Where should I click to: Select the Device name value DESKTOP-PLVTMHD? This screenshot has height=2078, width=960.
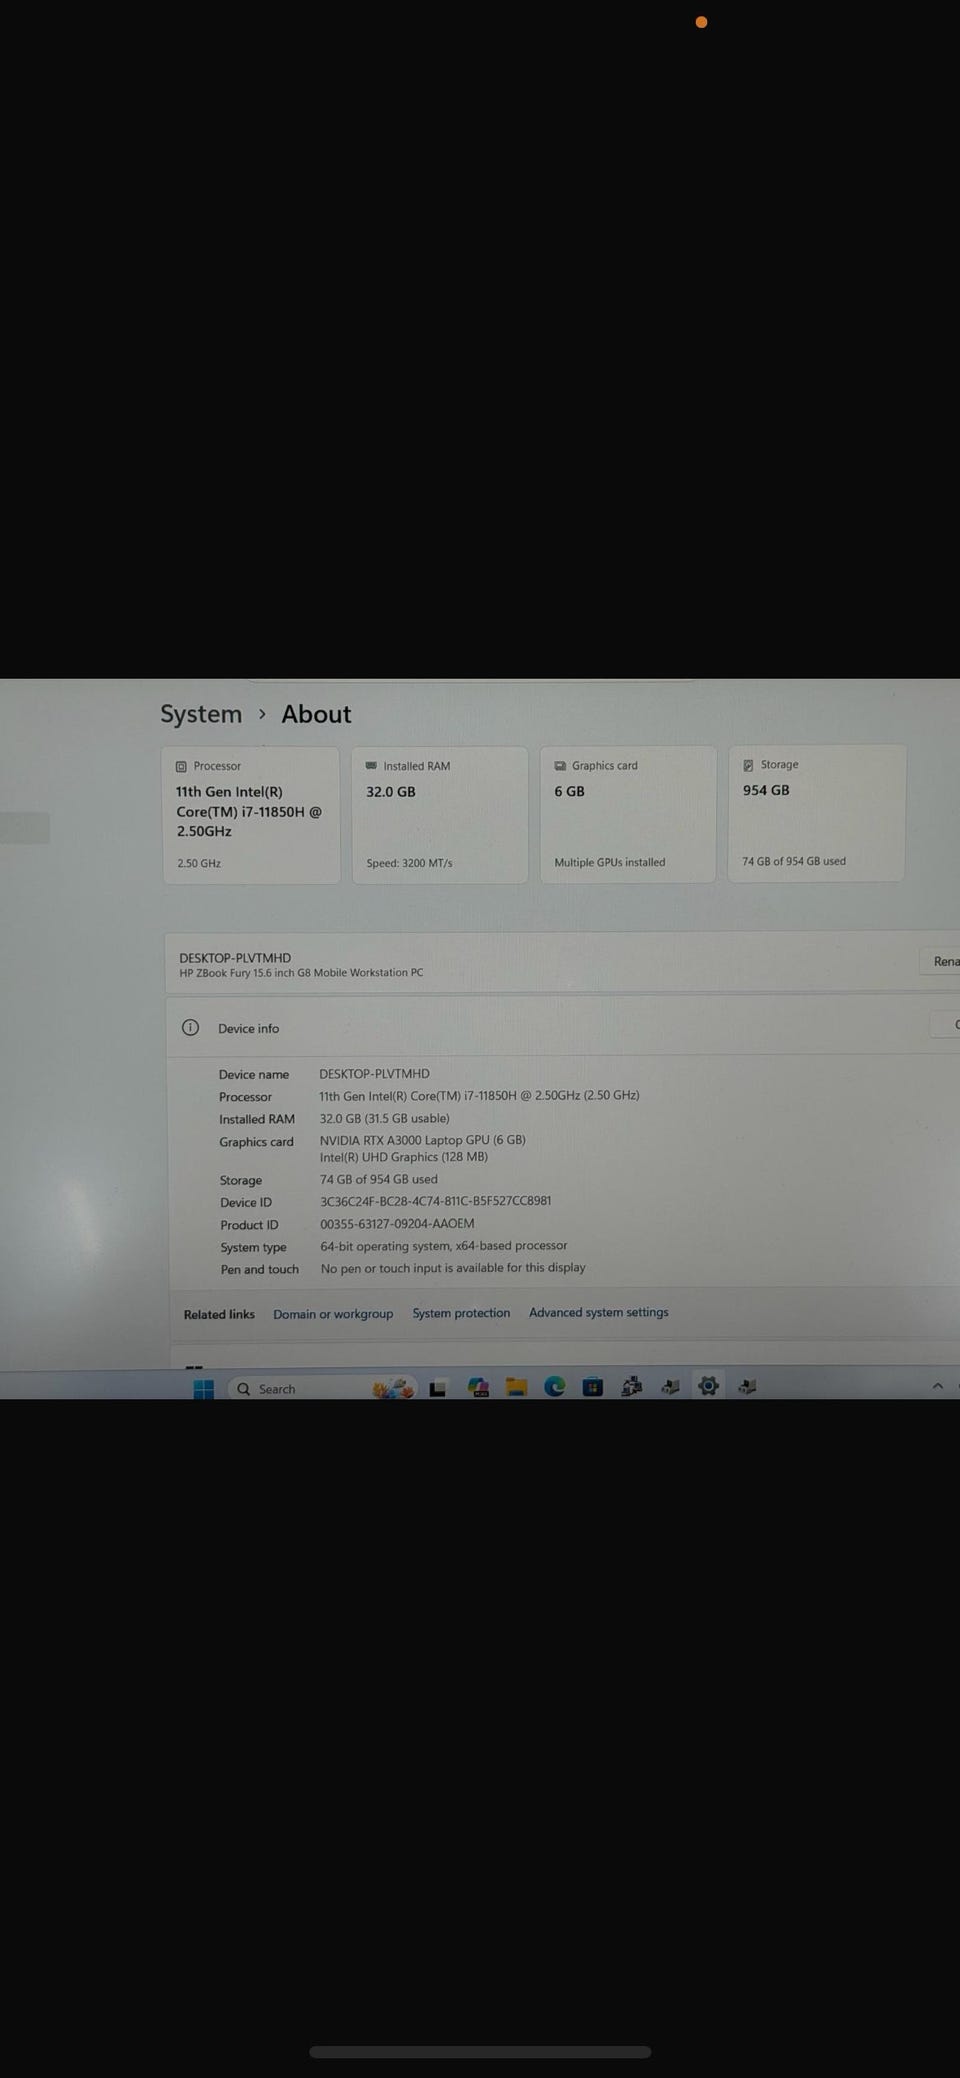374,1073
